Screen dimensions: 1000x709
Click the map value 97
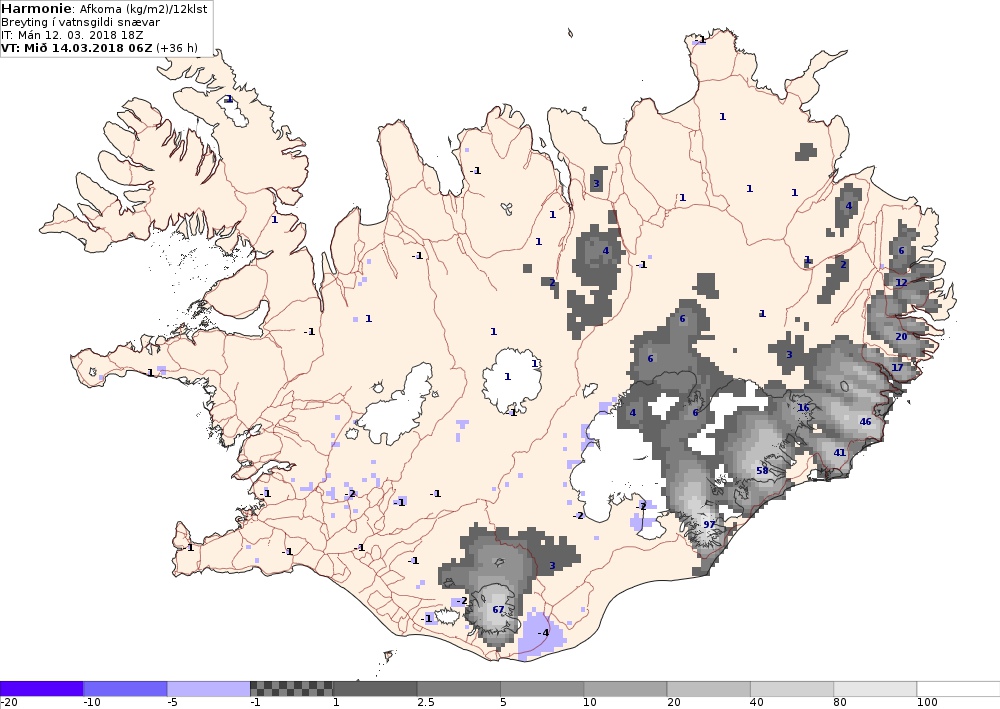(709, 525)
